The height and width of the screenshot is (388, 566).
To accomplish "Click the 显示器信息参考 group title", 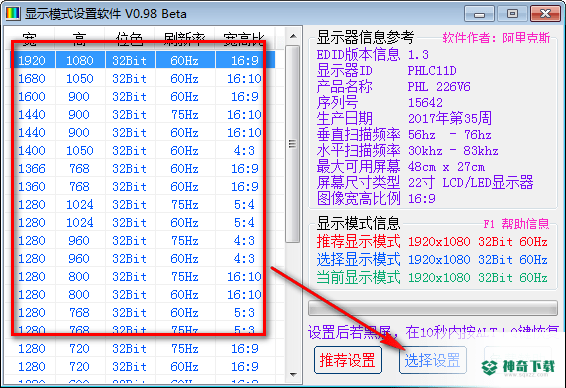I will click(x=365, y=37).
